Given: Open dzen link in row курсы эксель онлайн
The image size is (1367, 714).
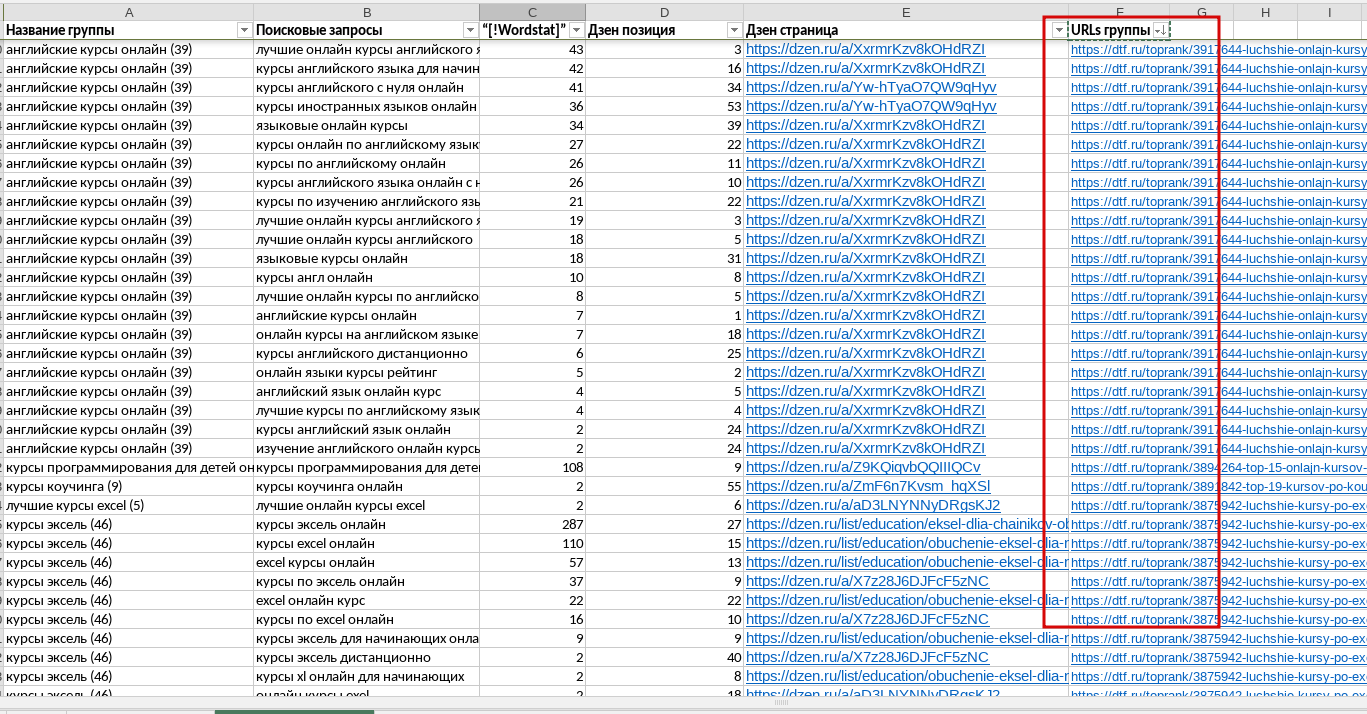Looking at the screenshot, I should tap(907, 524).
